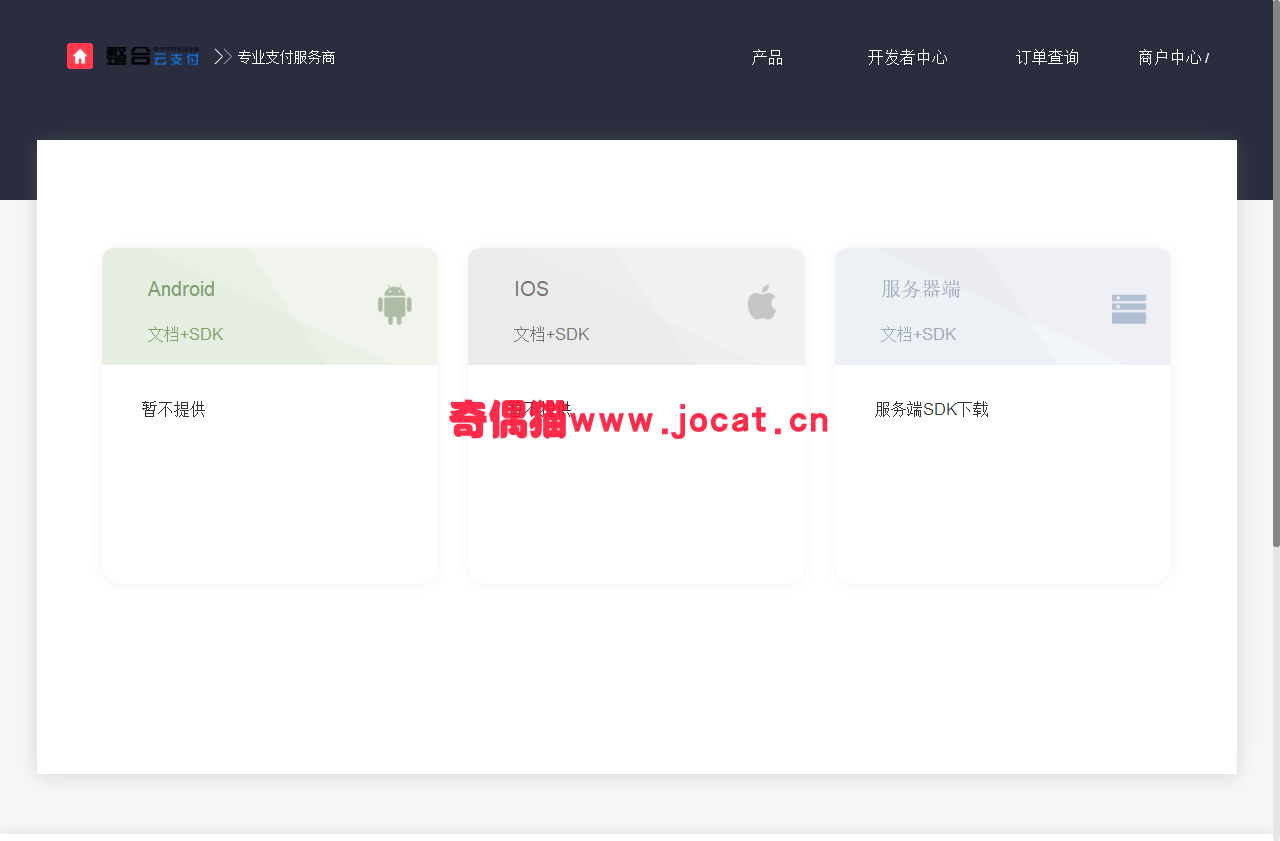Image resolution: width=1280 pixels, height=841 pixels.
Task: Click the Apple logo icon
Action: (762, 302)
